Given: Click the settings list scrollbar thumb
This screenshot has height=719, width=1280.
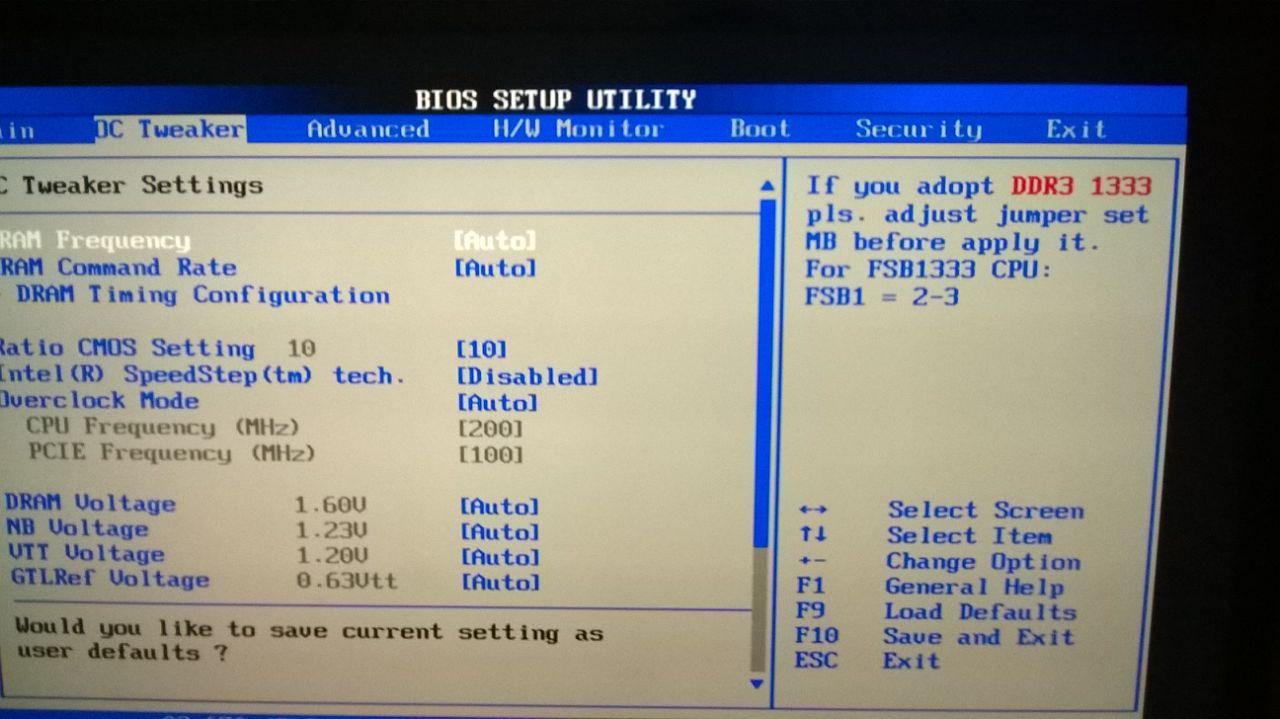Looking at the screenshot, I should coord(767,372).
